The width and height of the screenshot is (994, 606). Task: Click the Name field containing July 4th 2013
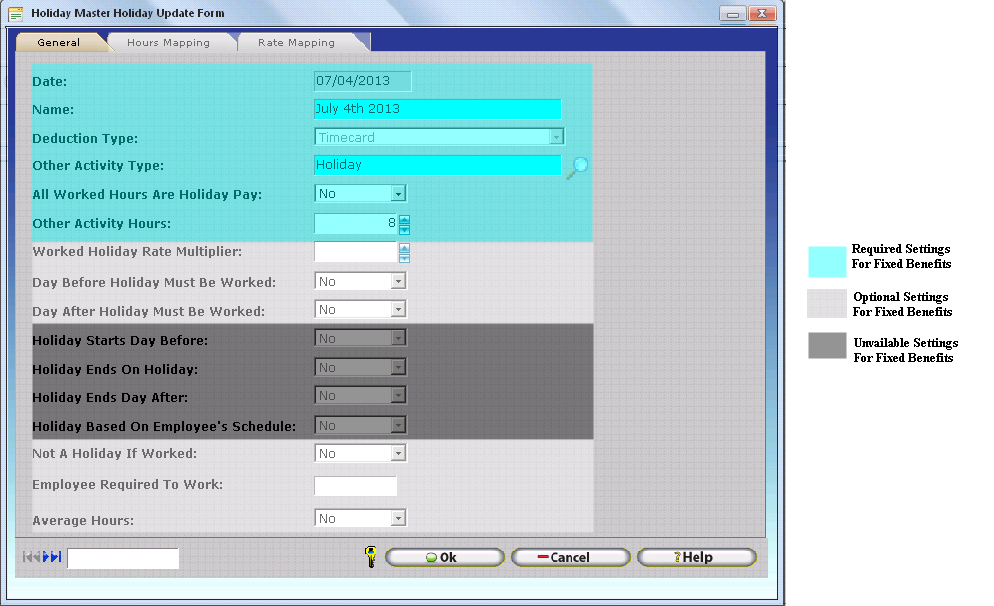coord(437,109)
